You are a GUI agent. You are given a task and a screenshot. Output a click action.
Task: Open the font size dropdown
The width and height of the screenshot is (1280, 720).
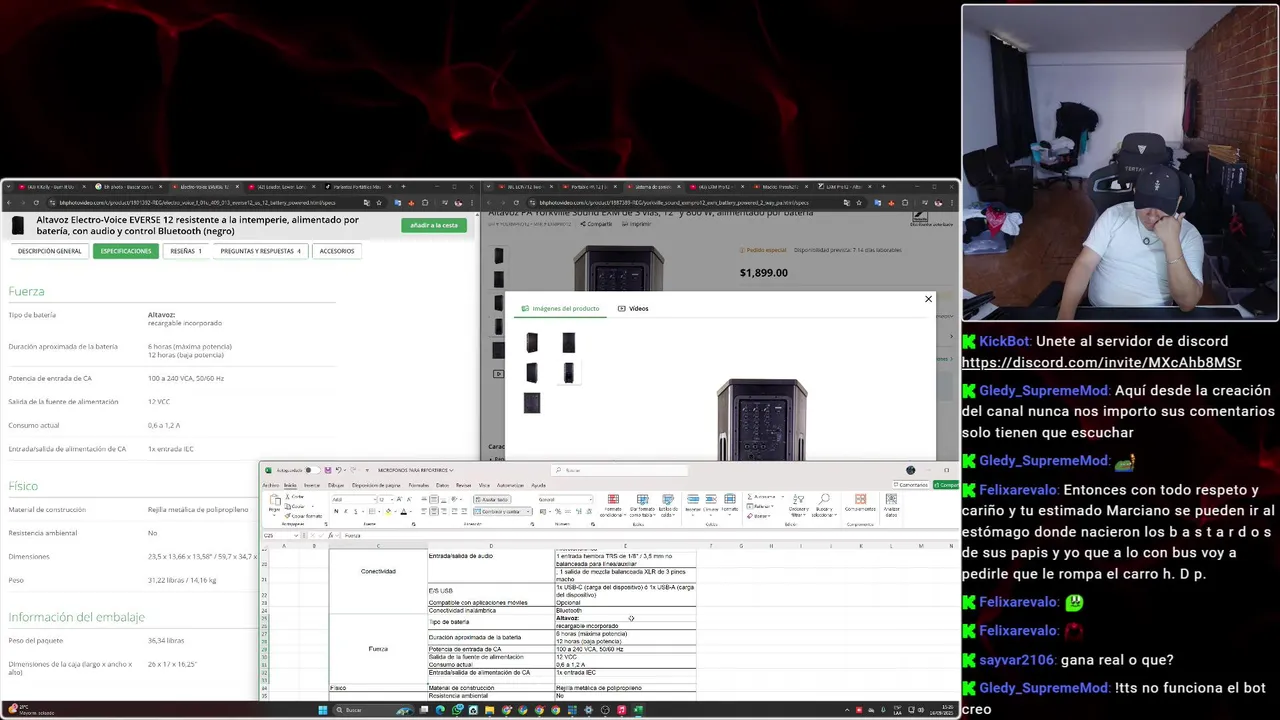392,499
